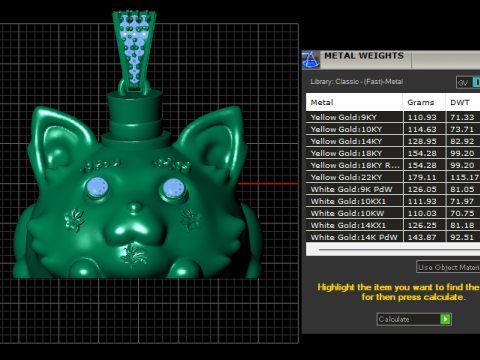Image resolution: width=480 pixels, height=360 pixels.
Task: Click the Calculate button label
Action: (394, 319)
